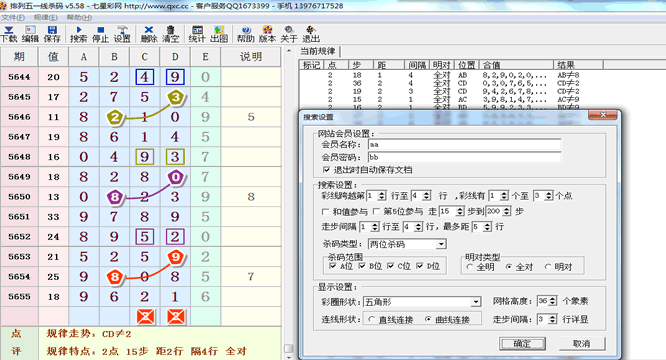Click the 会员密码 input field
666x360 pixels.
464,157
